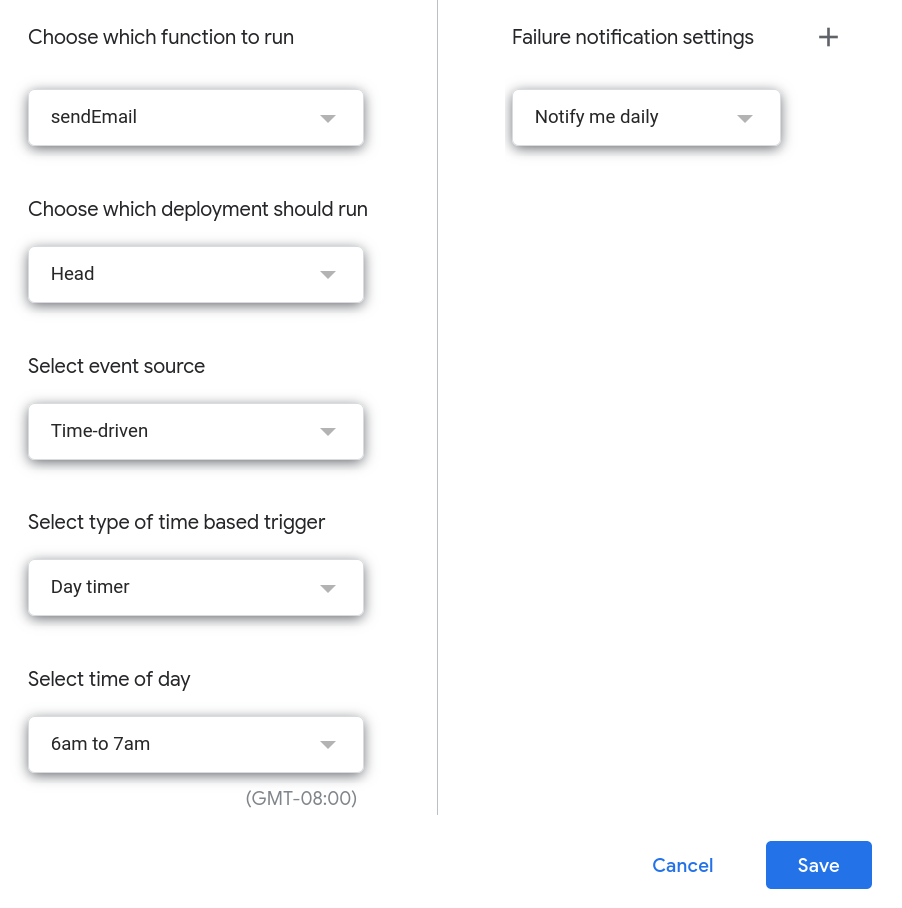Open the Head deployment dropdown
The image size is (902, 908).
196,274
